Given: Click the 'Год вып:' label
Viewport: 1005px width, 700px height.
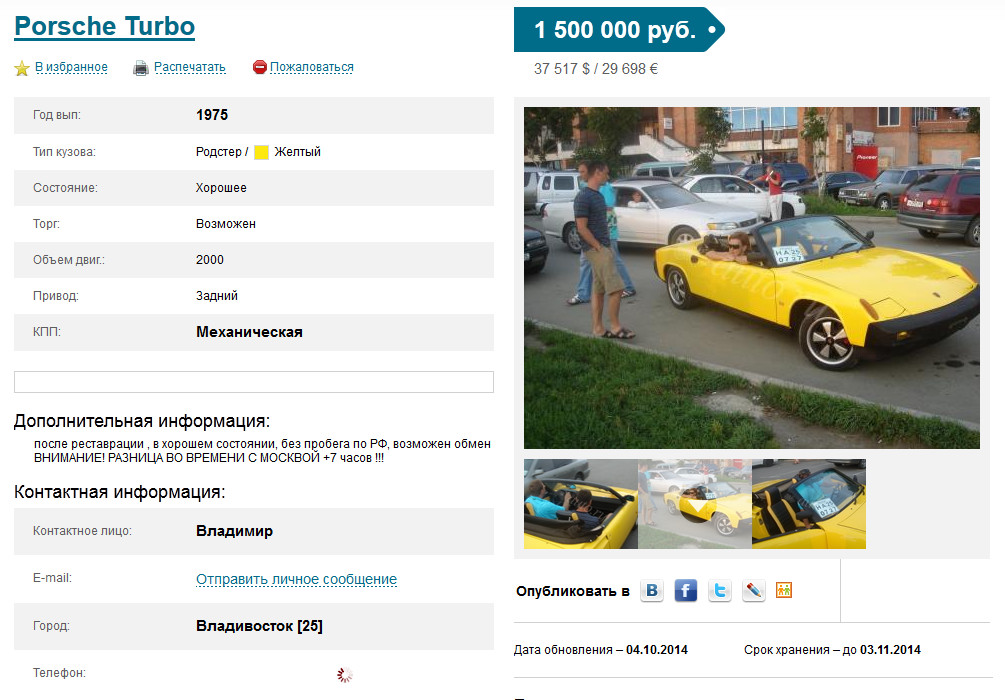Looking at the screenshot, I should click(x=57, y=115).
